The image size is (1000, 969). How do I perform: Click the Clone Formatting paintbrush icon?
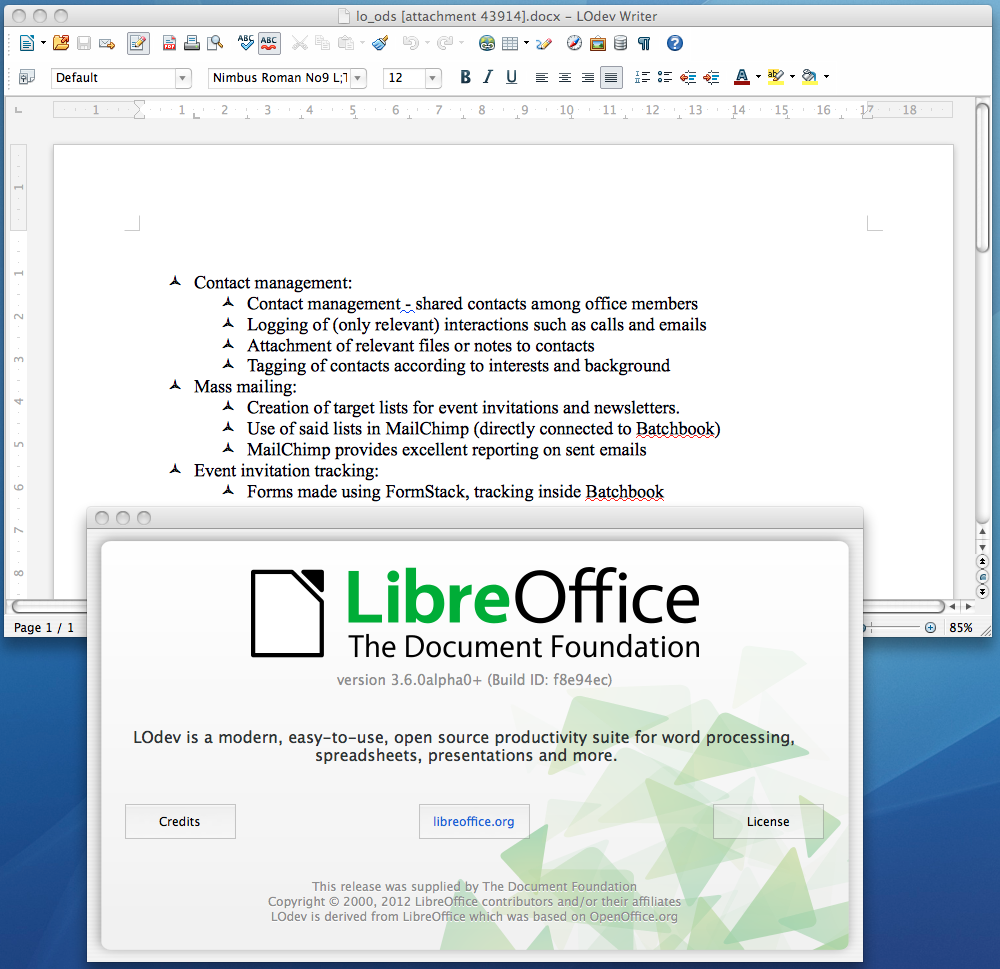(380, 43)
